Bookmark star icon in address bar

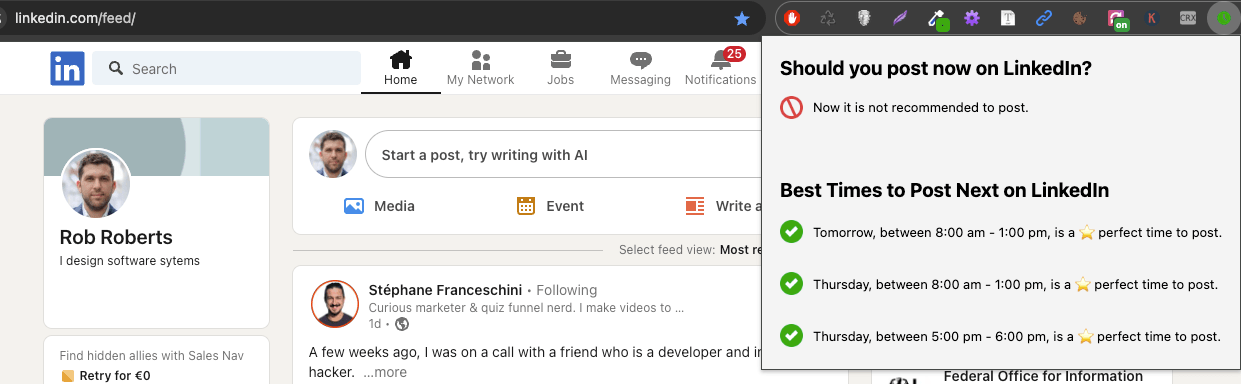pyautogui.click(x=741, y=18)
